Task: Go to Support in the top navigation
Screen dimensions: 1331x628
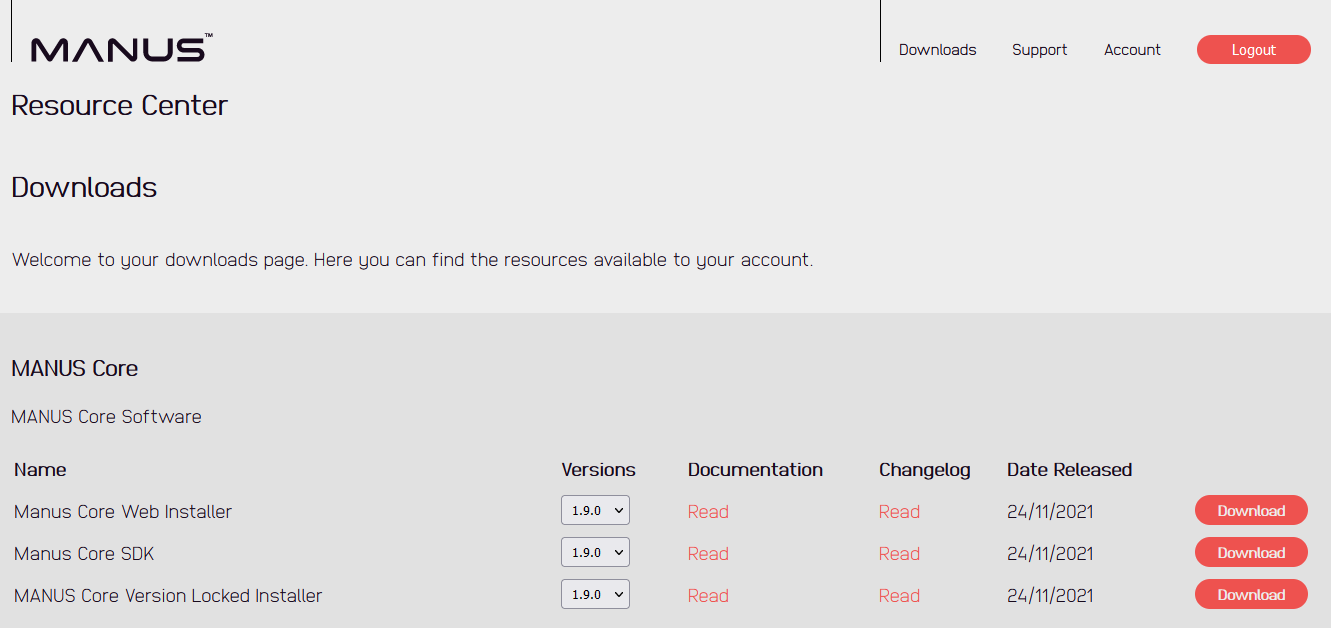Action: click(x=1039, y=50)
